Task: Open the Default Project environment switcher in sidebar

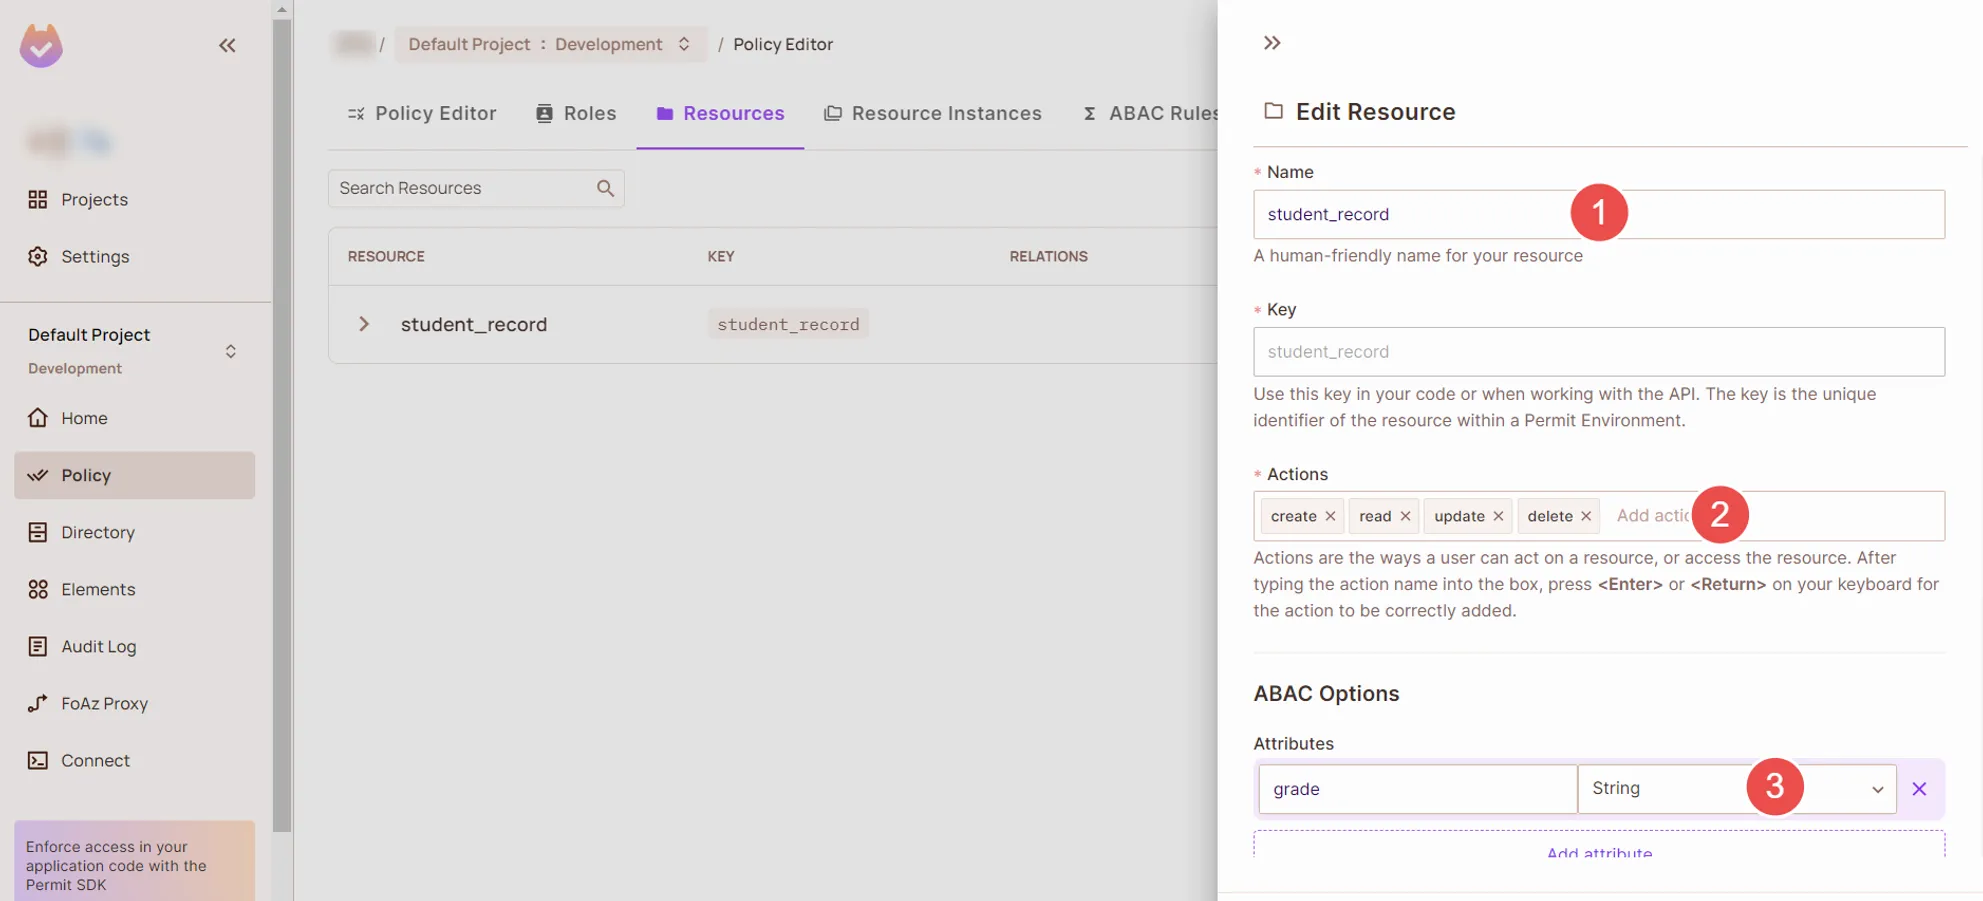Action: click(230, 351)
